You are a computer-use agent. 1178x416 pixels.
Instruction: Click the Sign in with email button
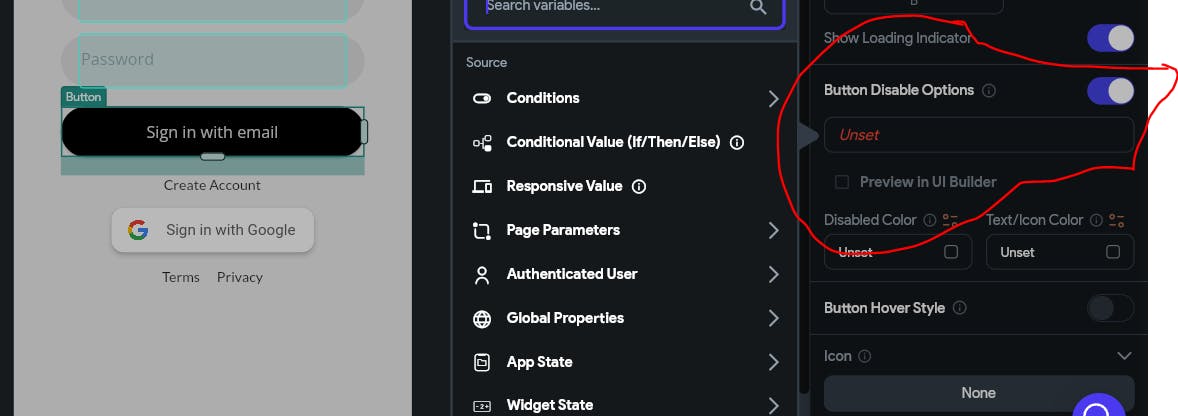point(212,132)
